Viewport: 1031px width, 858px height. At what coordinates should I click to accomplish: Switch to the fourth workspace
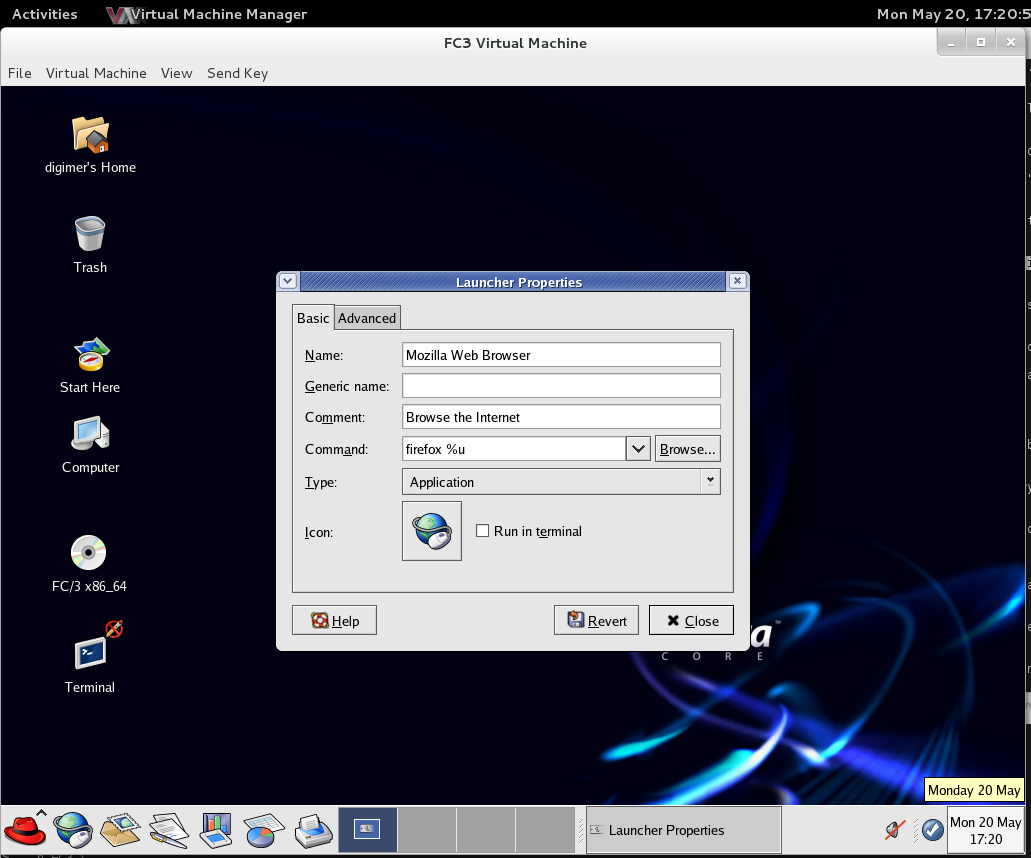point(546,830)
